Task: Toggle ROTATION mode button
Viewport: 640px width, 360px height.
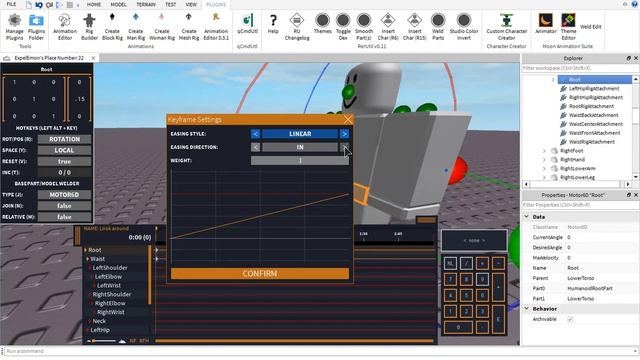Action: (x=64, y=139)
